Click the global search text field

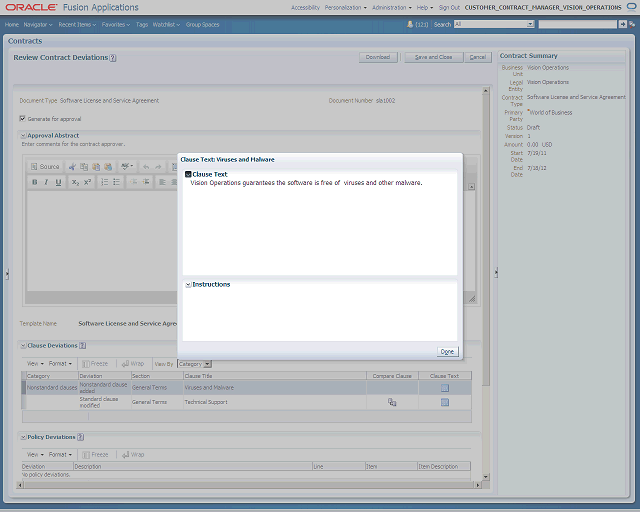point(578,24)
